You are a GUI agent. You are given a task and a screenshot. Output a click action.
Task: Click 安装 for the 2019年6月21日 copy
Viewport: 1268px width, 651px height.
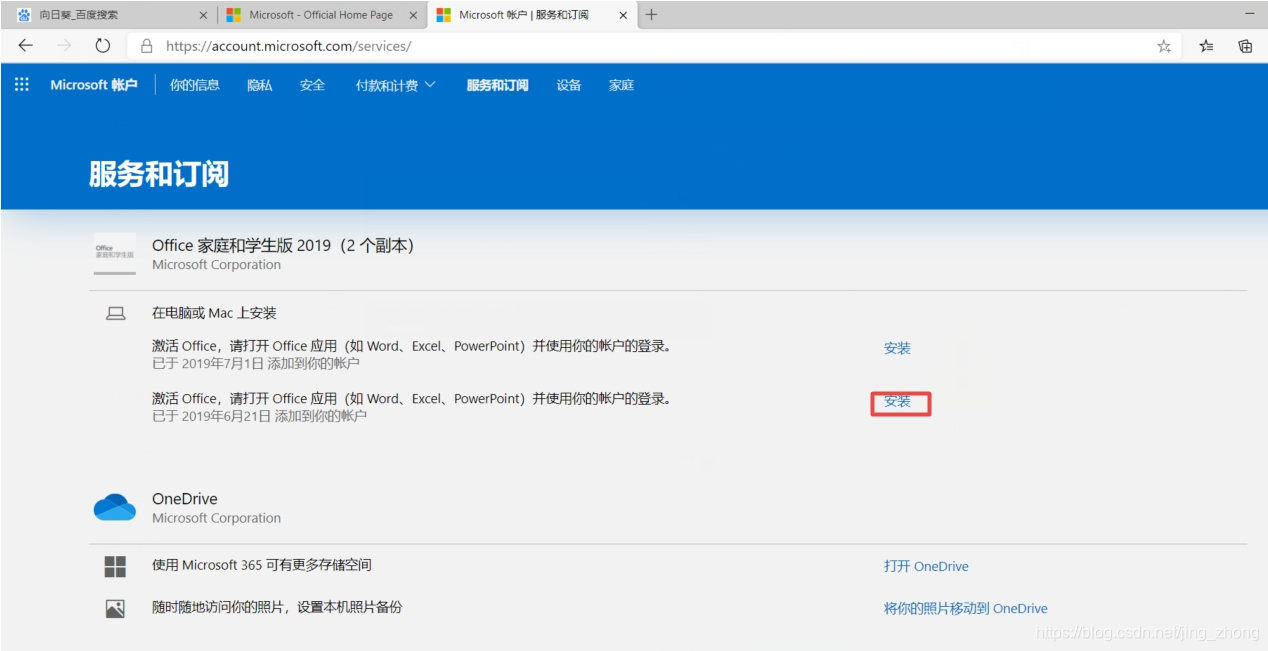897,401
